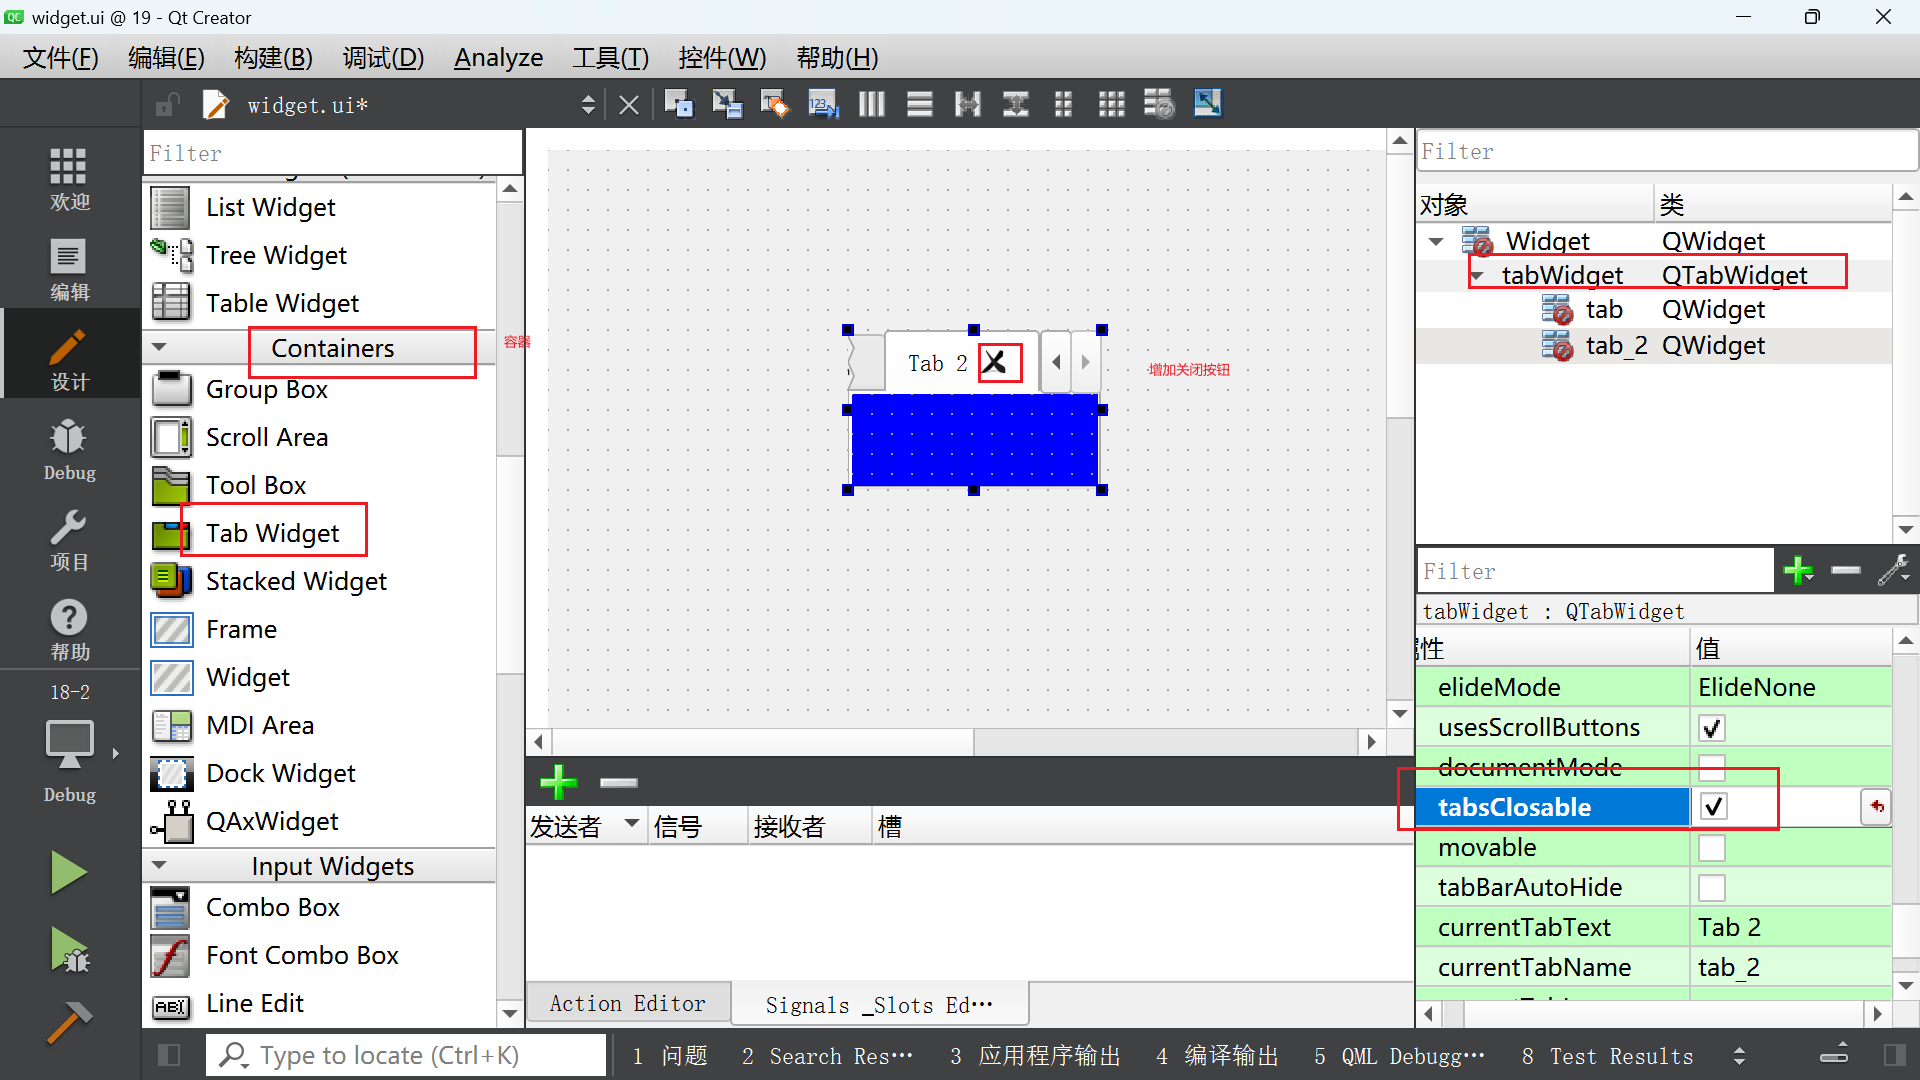
Task: Switch to the Action Editor tab
Action: point(627,1004)
